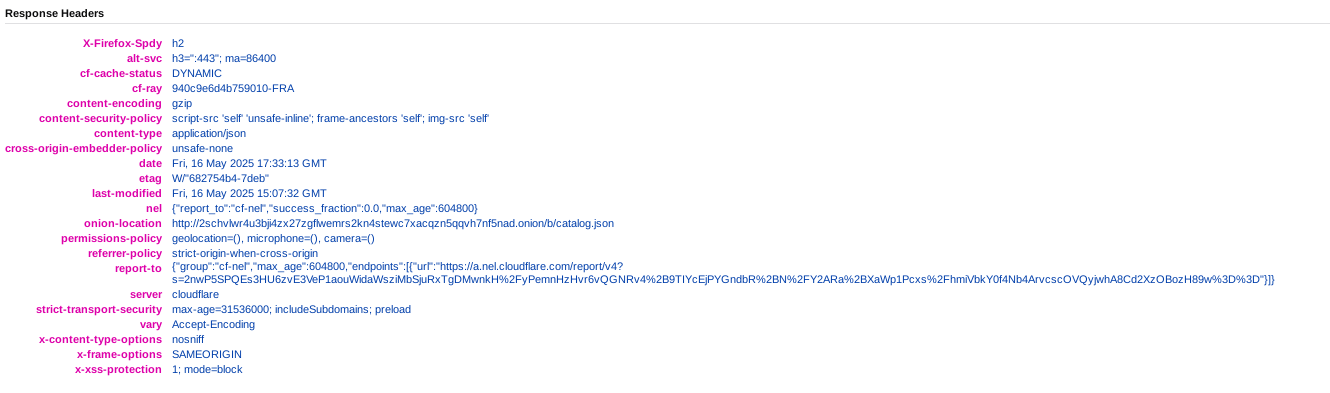The width and height of the screenshot is (1330, 393).
Task: Select the last-modified header value
Action: [x=249, y=193]
